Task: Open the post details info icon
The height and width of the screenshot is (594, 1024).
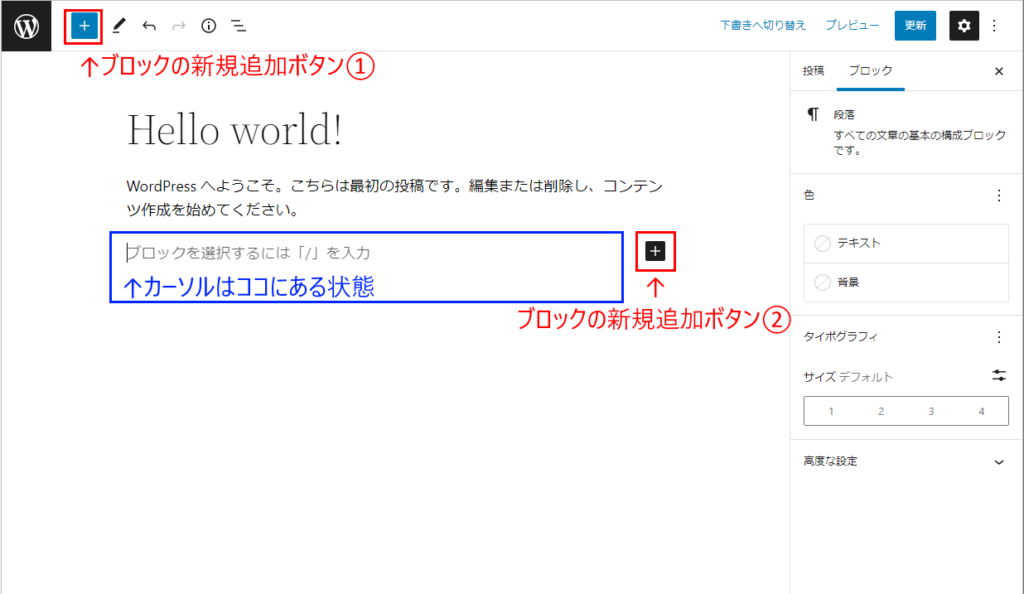Action: click(x=208, y=26)
